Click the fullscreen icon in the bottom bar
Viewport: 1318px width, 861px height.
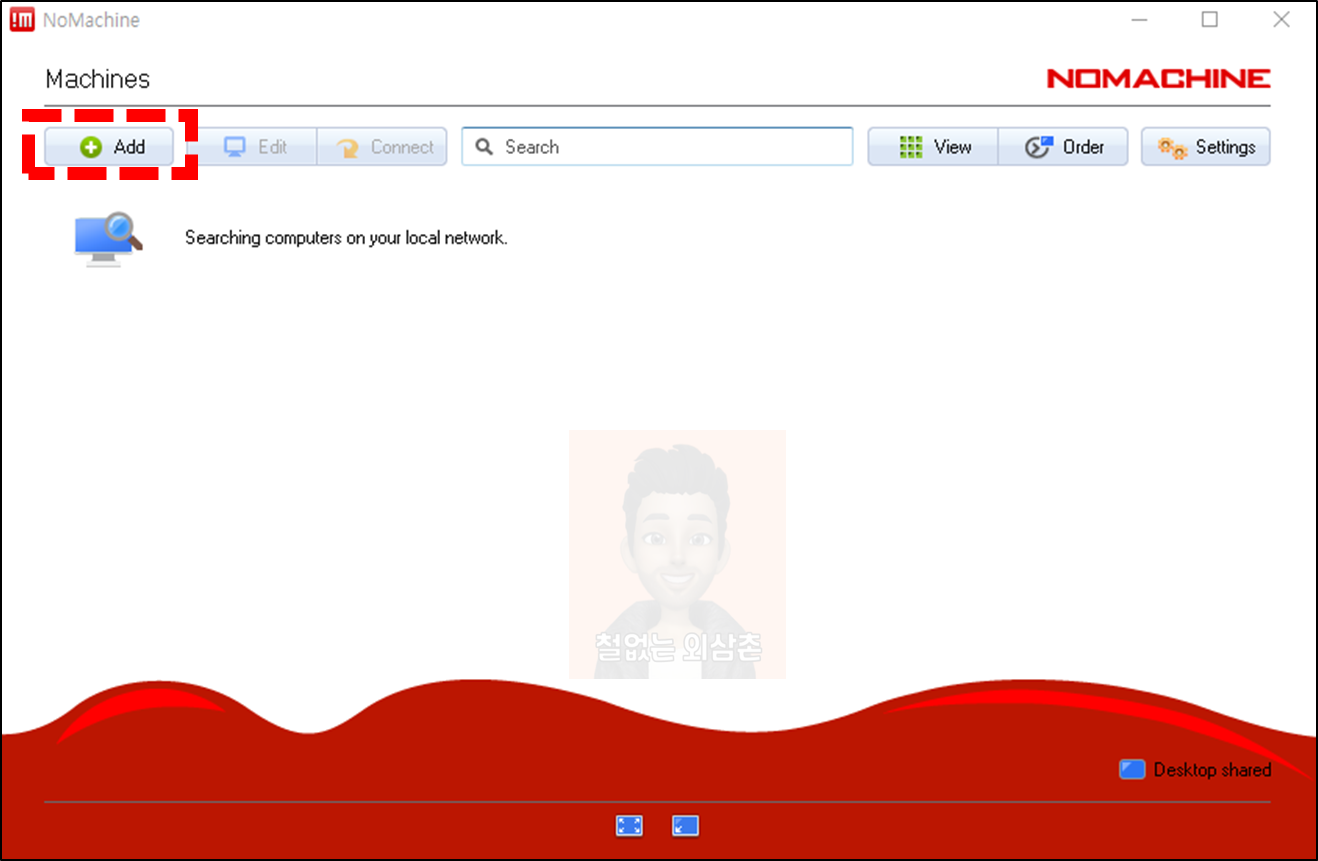pos(629,826)
